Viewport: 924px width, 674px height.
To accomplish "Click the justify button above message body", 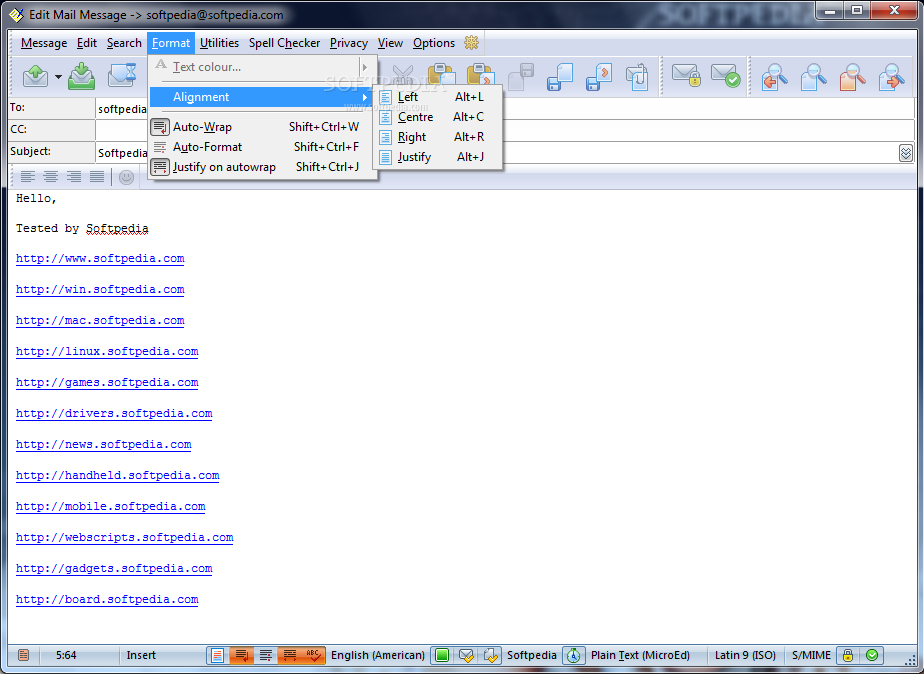I will coord(97,176).
